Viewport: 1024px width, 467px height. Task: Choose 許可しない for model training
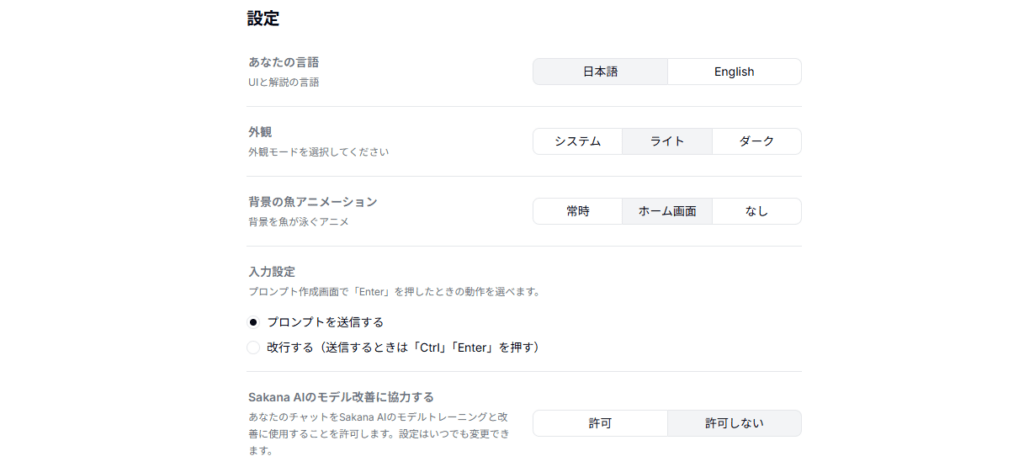[x=734, y=423]
